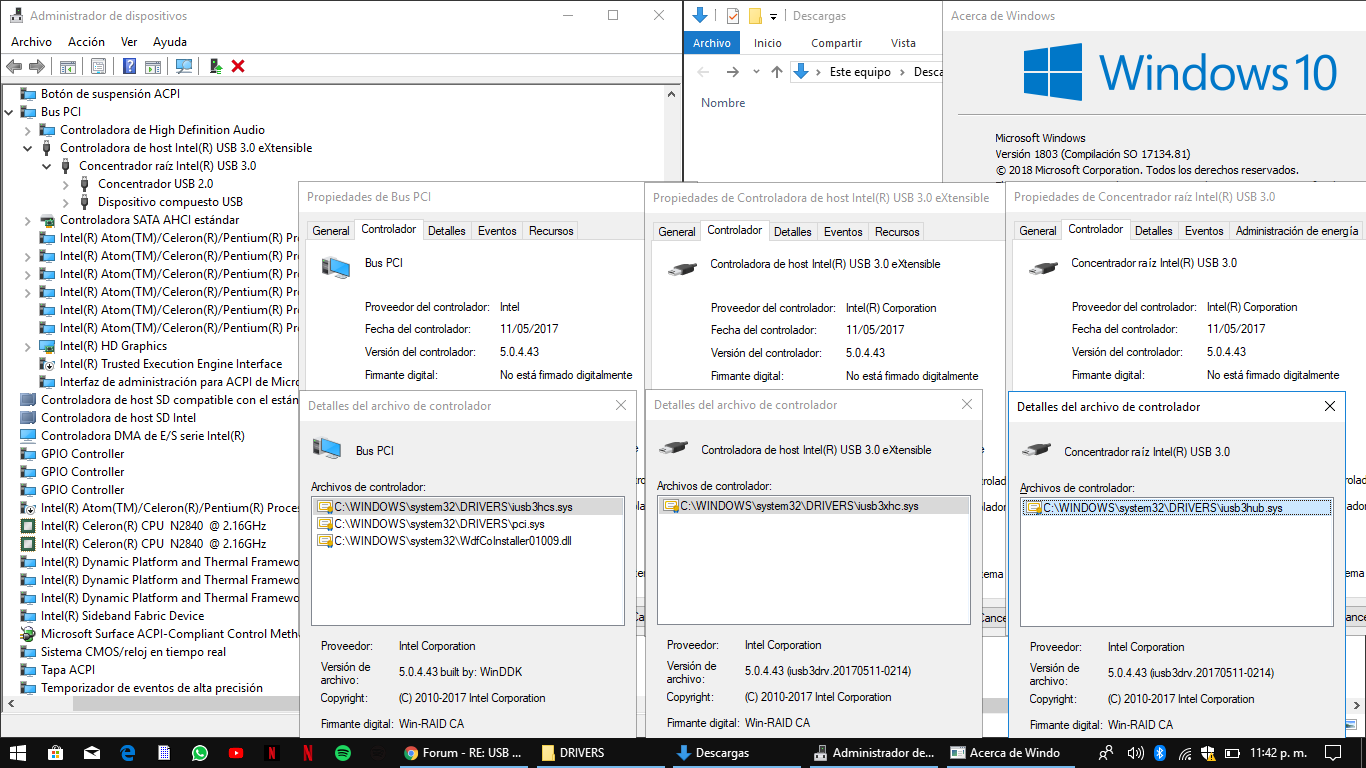1366x768 pixels.
Task: Open the Windows Start button
Action: coord(18,753)
